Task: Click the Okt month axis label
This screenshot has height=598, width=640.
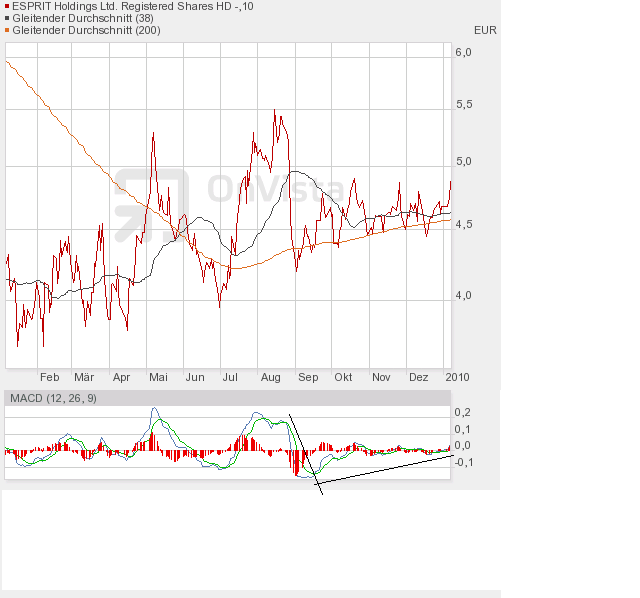Action: (343, 377)
